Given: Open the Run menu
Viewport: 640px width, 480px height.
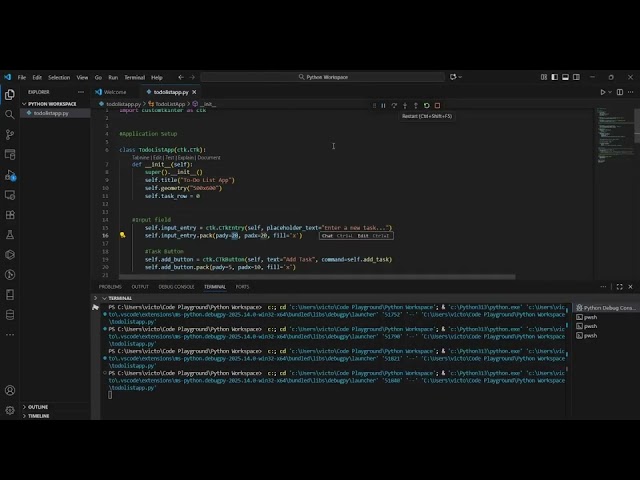Looking at the screenshot, I should (113, 77).
